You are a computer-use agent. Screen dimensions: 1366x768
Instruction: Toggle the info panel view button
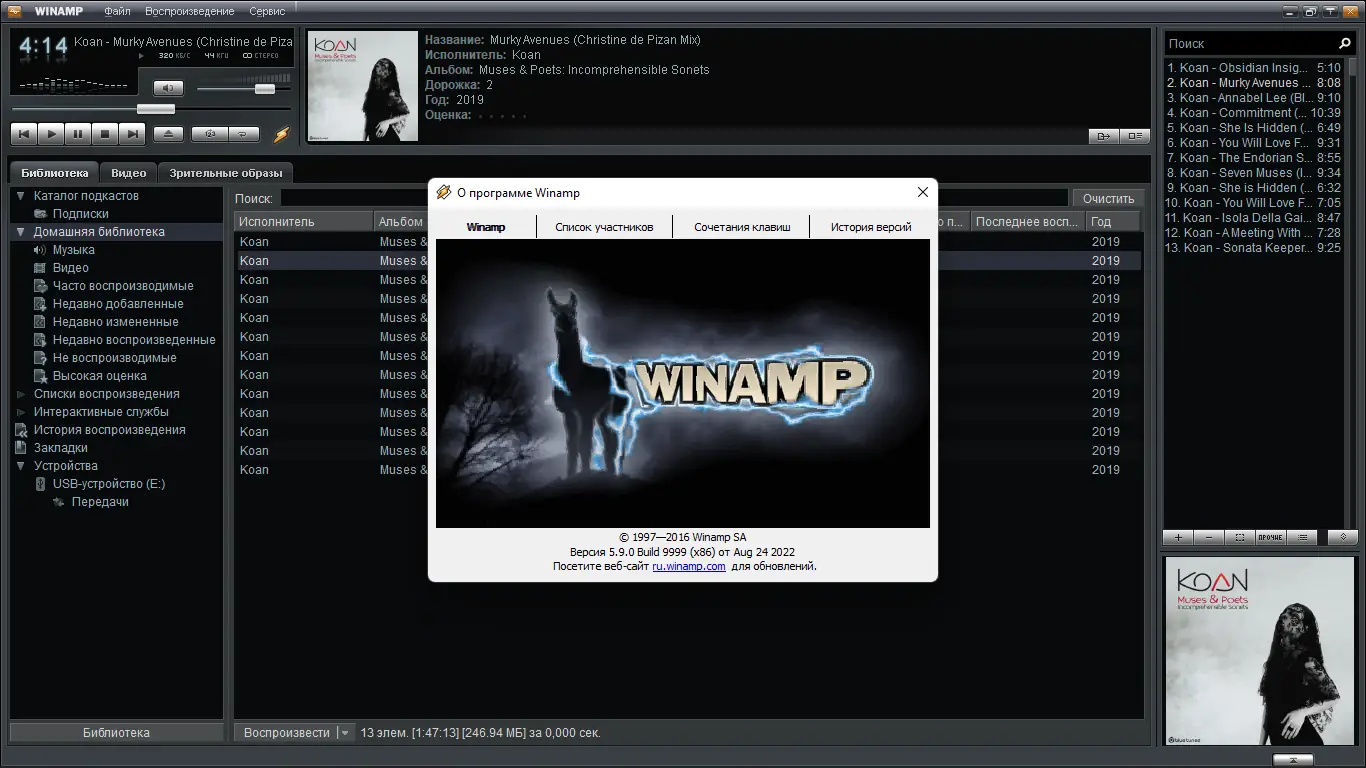pyautogui.click(x=1134, y=136)
